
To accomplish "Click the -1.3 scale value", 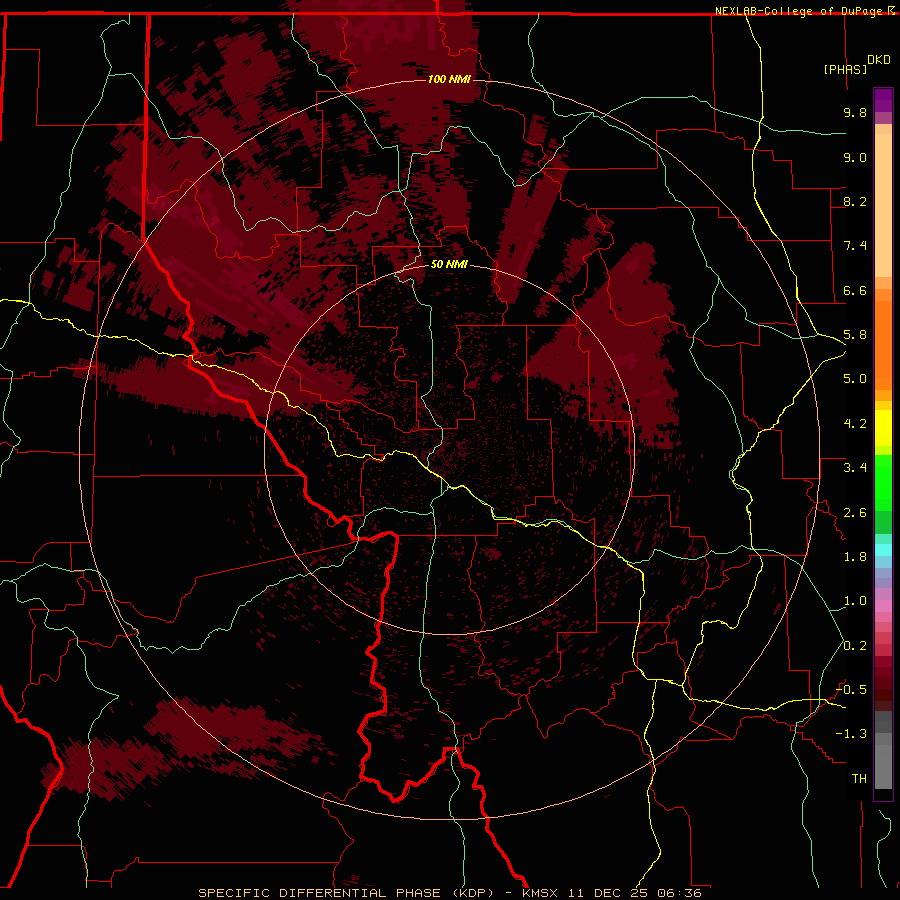I will pos(851,734).
